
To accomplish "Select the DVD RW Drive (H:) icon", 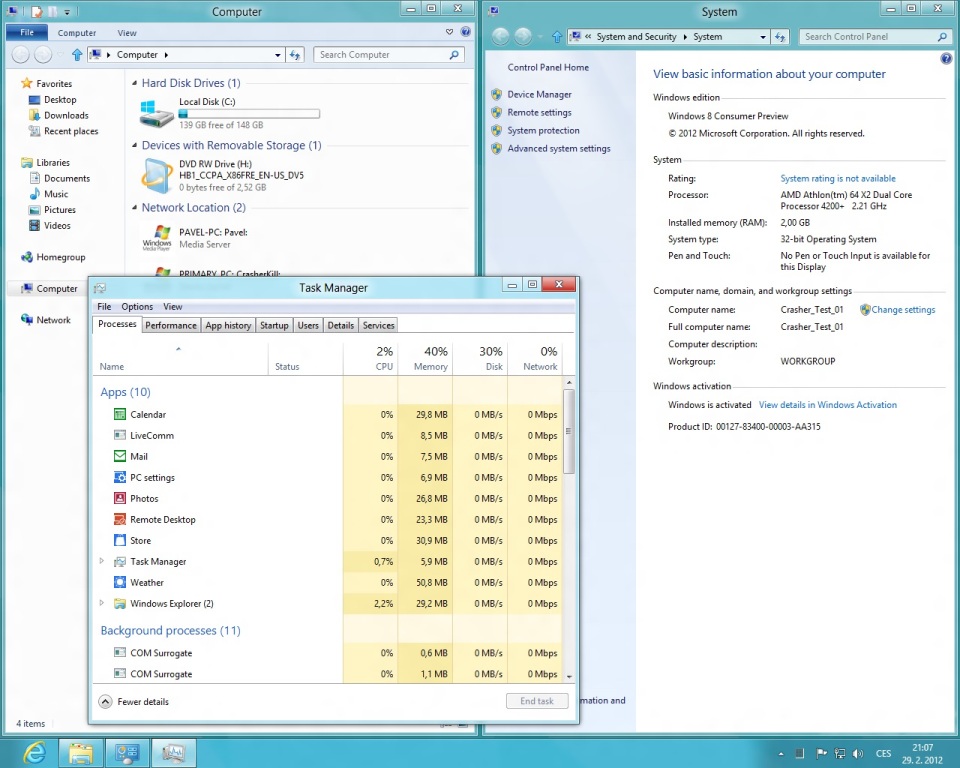I will click(x=157, y=175).
